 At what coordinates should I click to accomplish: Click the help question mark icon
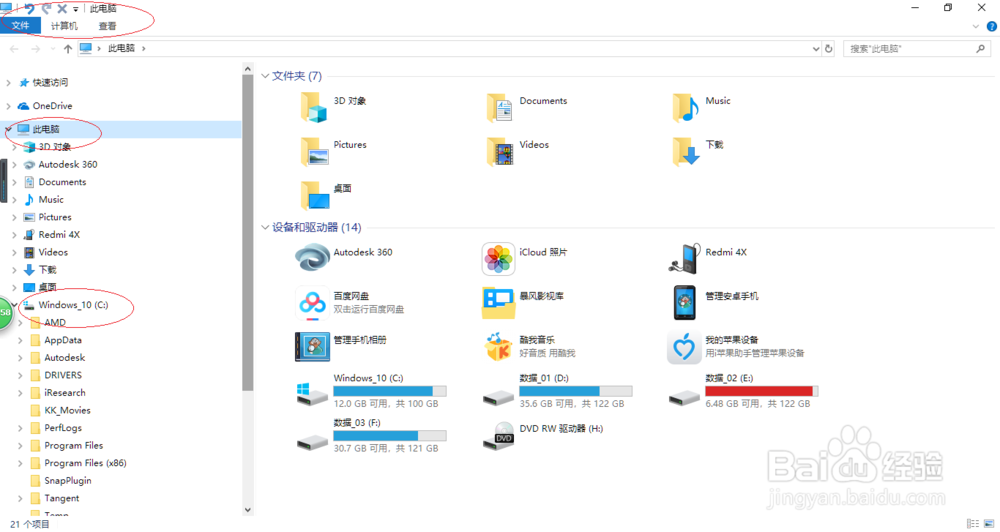click(992, 26)
